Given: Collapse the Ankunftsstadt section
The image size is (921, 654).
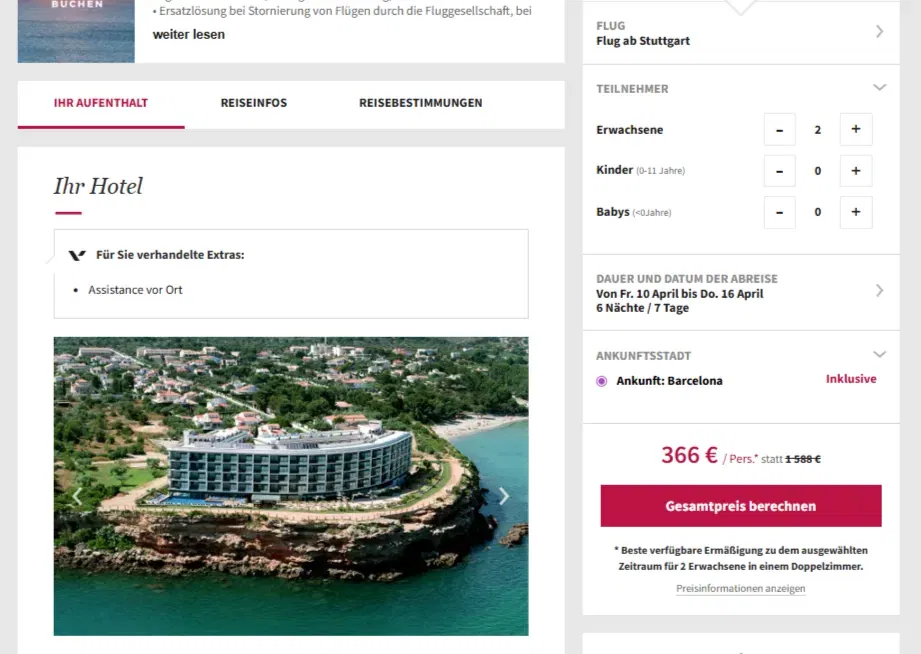Looking at the screenshot, I should (879, 354).
